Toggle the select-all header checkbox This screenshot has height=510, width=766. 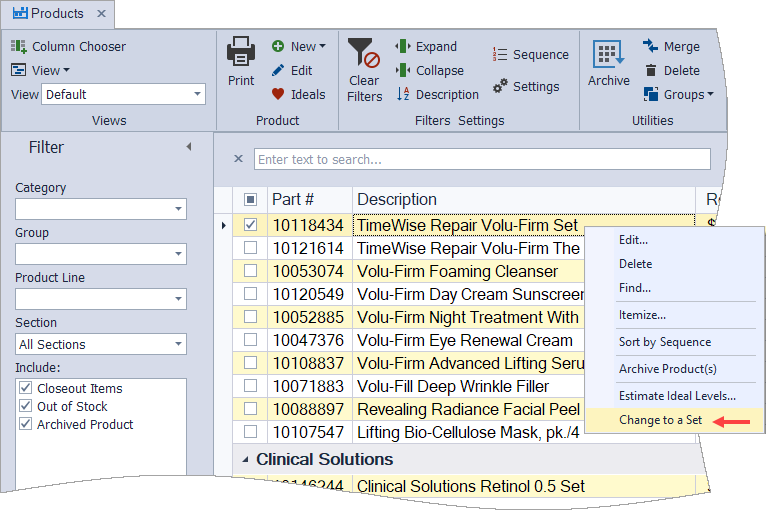pyautogui.click(x=250, y=199)
